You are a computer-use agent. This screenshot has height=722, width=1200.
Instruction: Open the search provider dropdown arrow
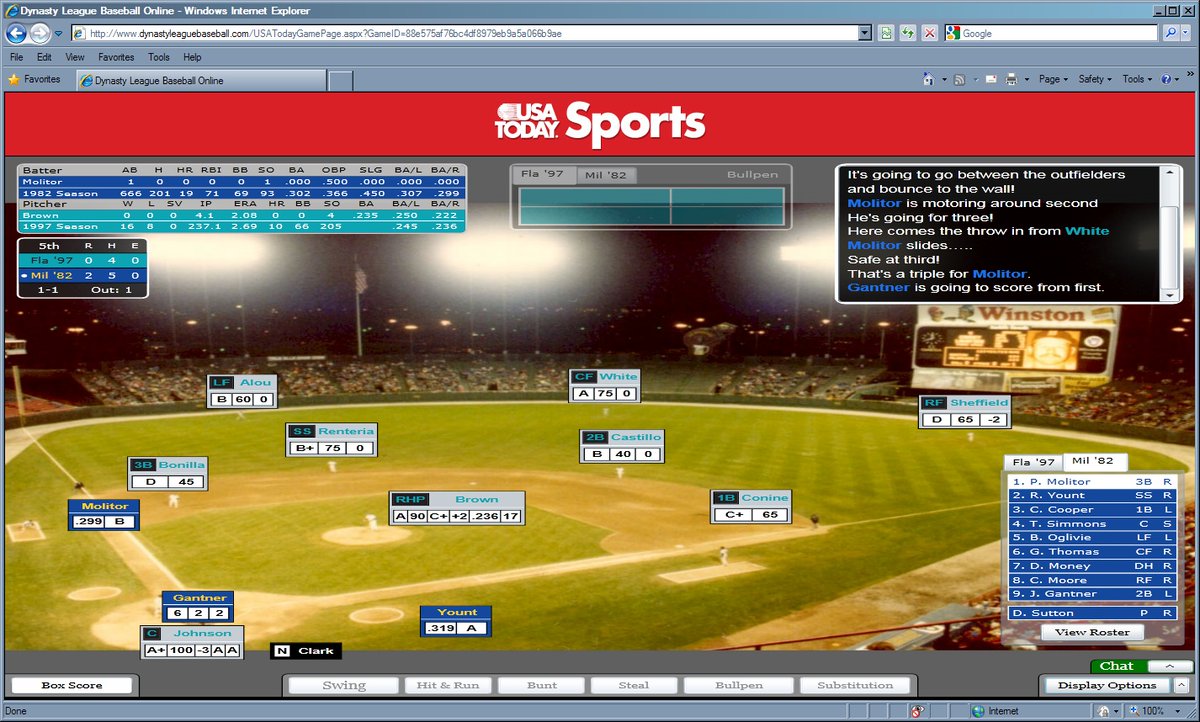point(1186,33)
